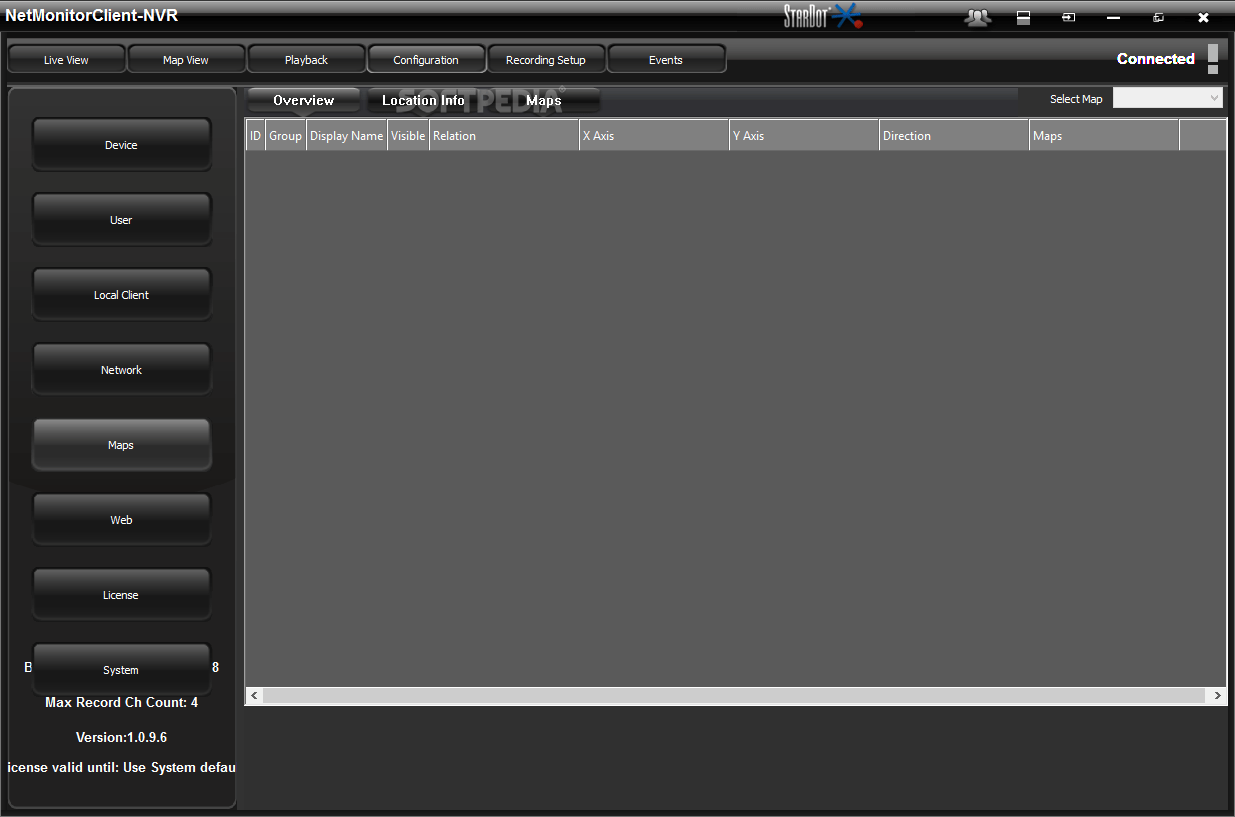Click the Version:1.0.9.6 text
The width and height of the screenshot is (1235, 817).
coord(121,737)
